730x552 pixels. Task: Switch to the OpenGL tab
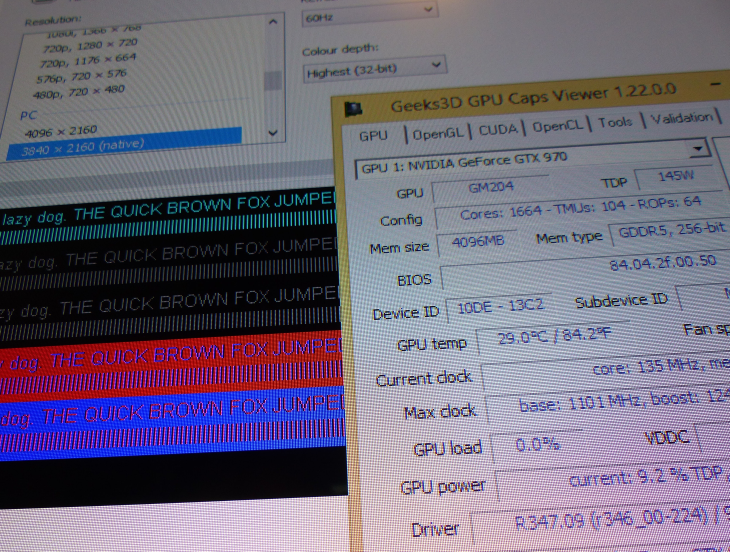[x=437, y=134]
